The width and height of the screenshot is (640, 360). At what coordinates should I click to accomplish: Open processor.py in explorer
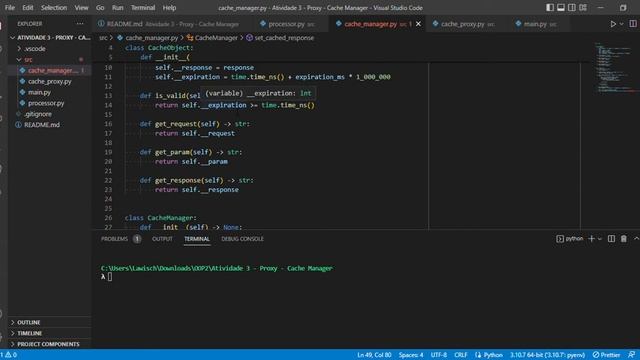pyautogui.click(x=50, y=103)
